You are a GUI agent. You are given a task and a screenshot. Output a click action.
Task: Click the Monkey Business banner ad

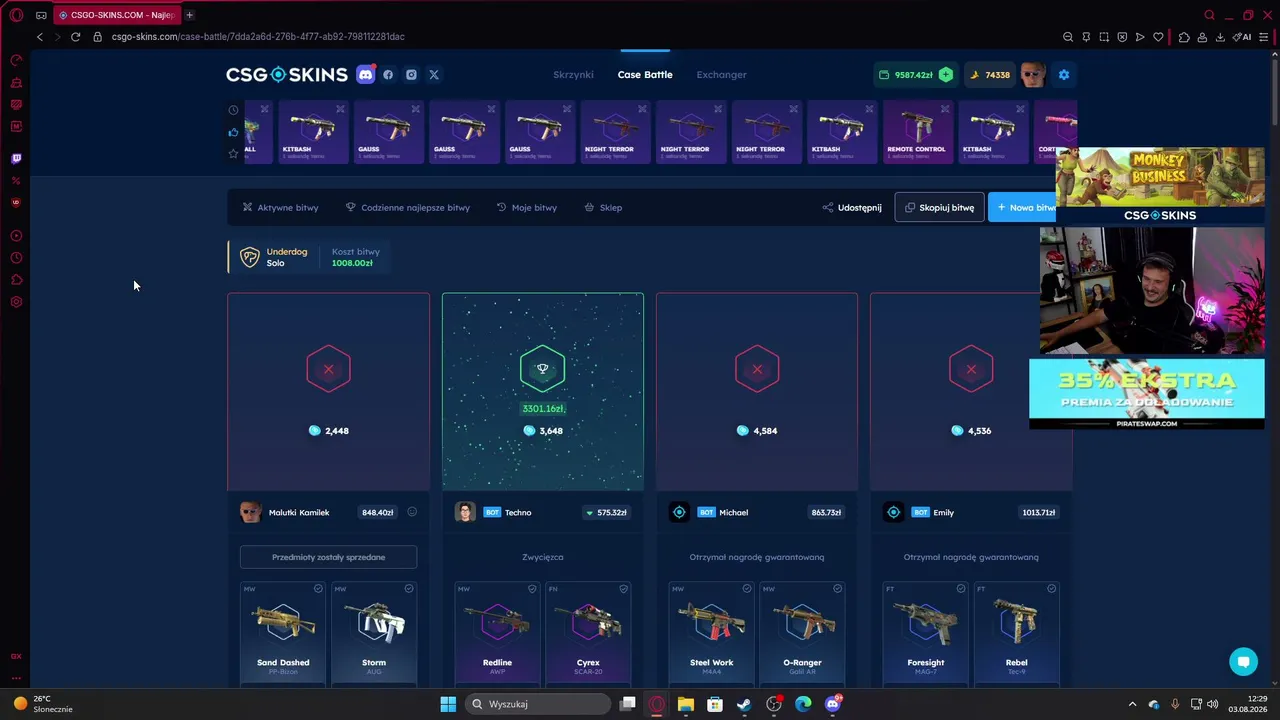coord(1160,185)
